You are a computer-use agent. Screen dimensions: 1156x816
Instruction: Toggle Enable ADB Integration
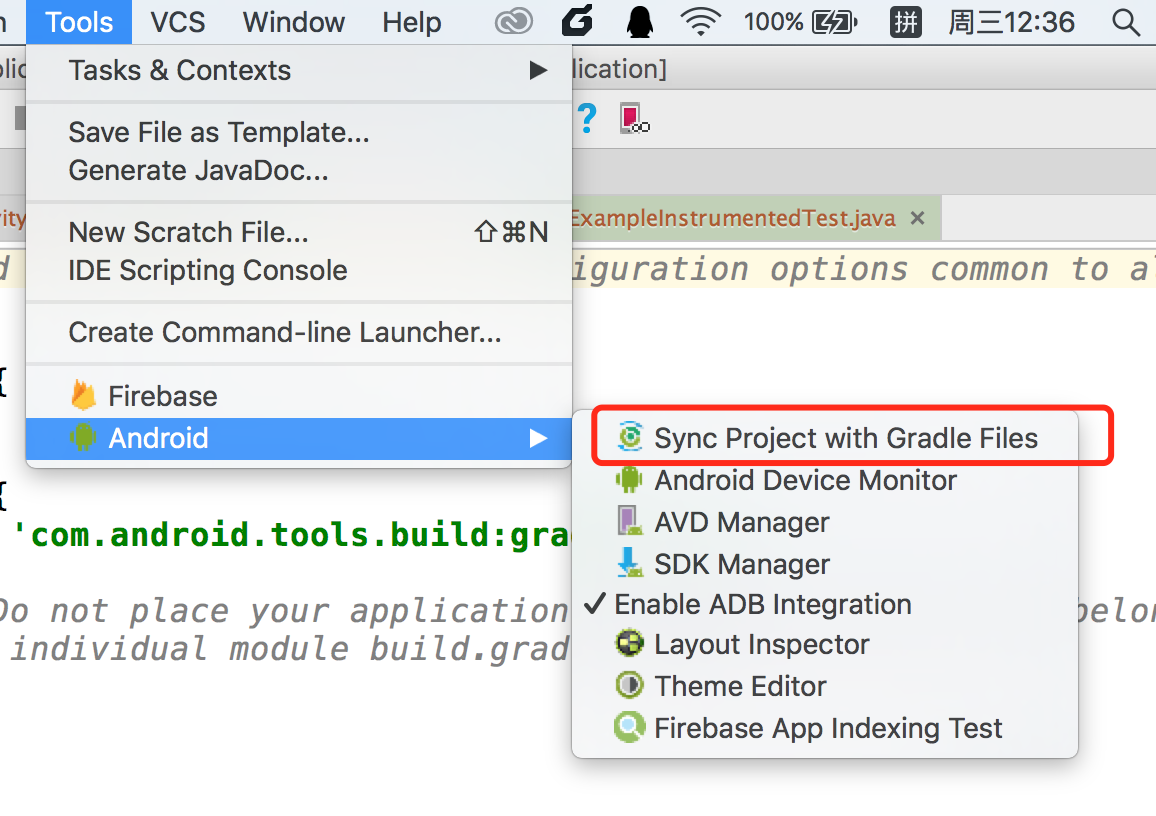tap(825, 604)
